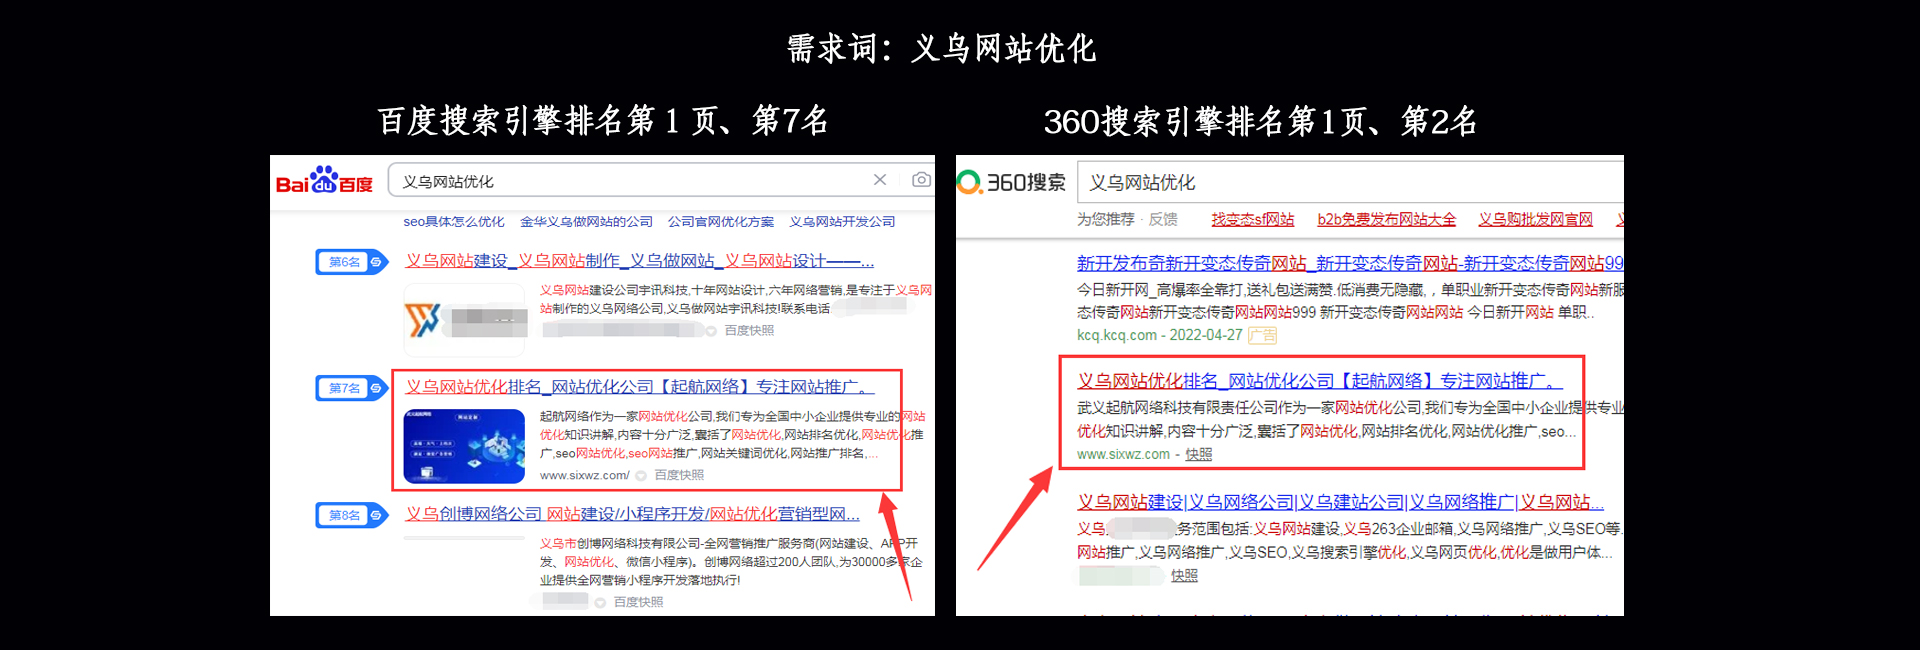The image size is (1920, 650).
Task: Click 为您推荐 label in 360 search
Action: click(x=1105, y=220)
